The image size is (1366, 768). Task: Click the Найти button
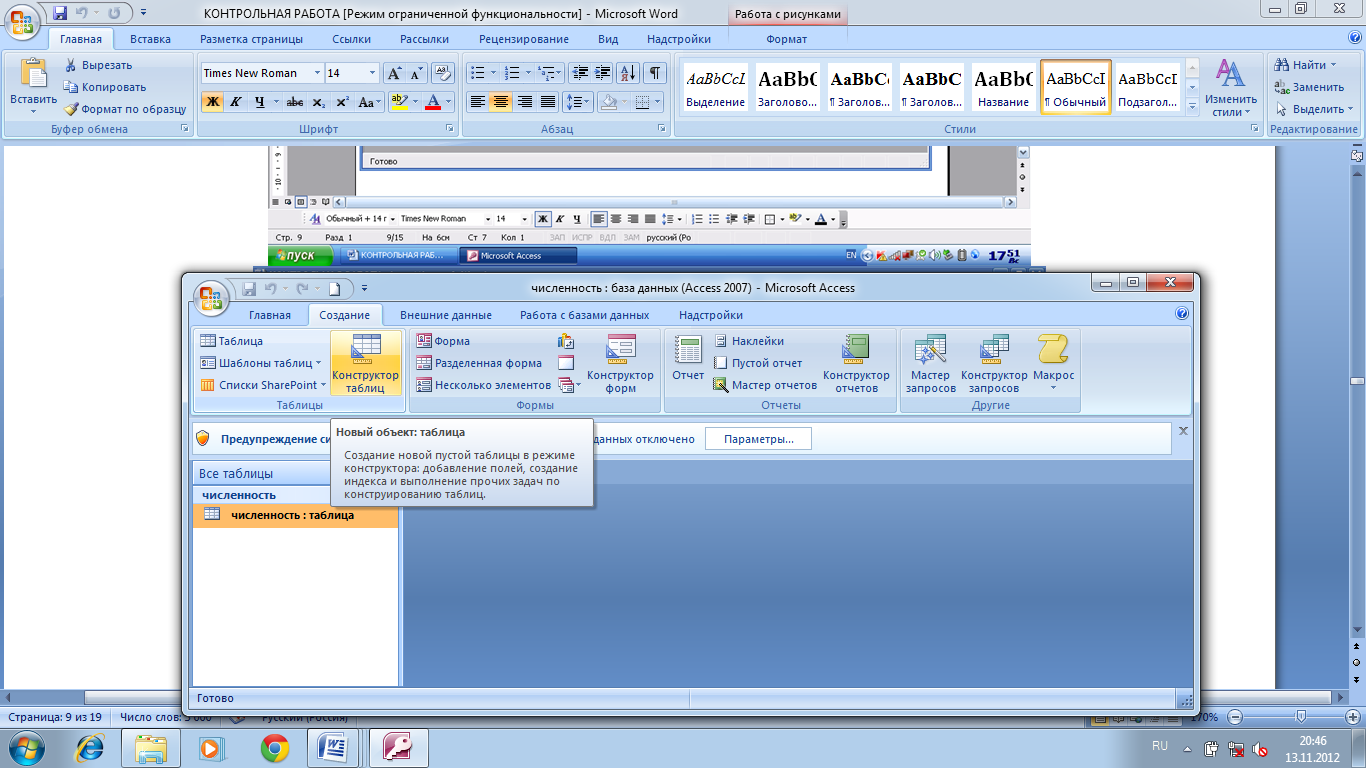(1308, 65)
